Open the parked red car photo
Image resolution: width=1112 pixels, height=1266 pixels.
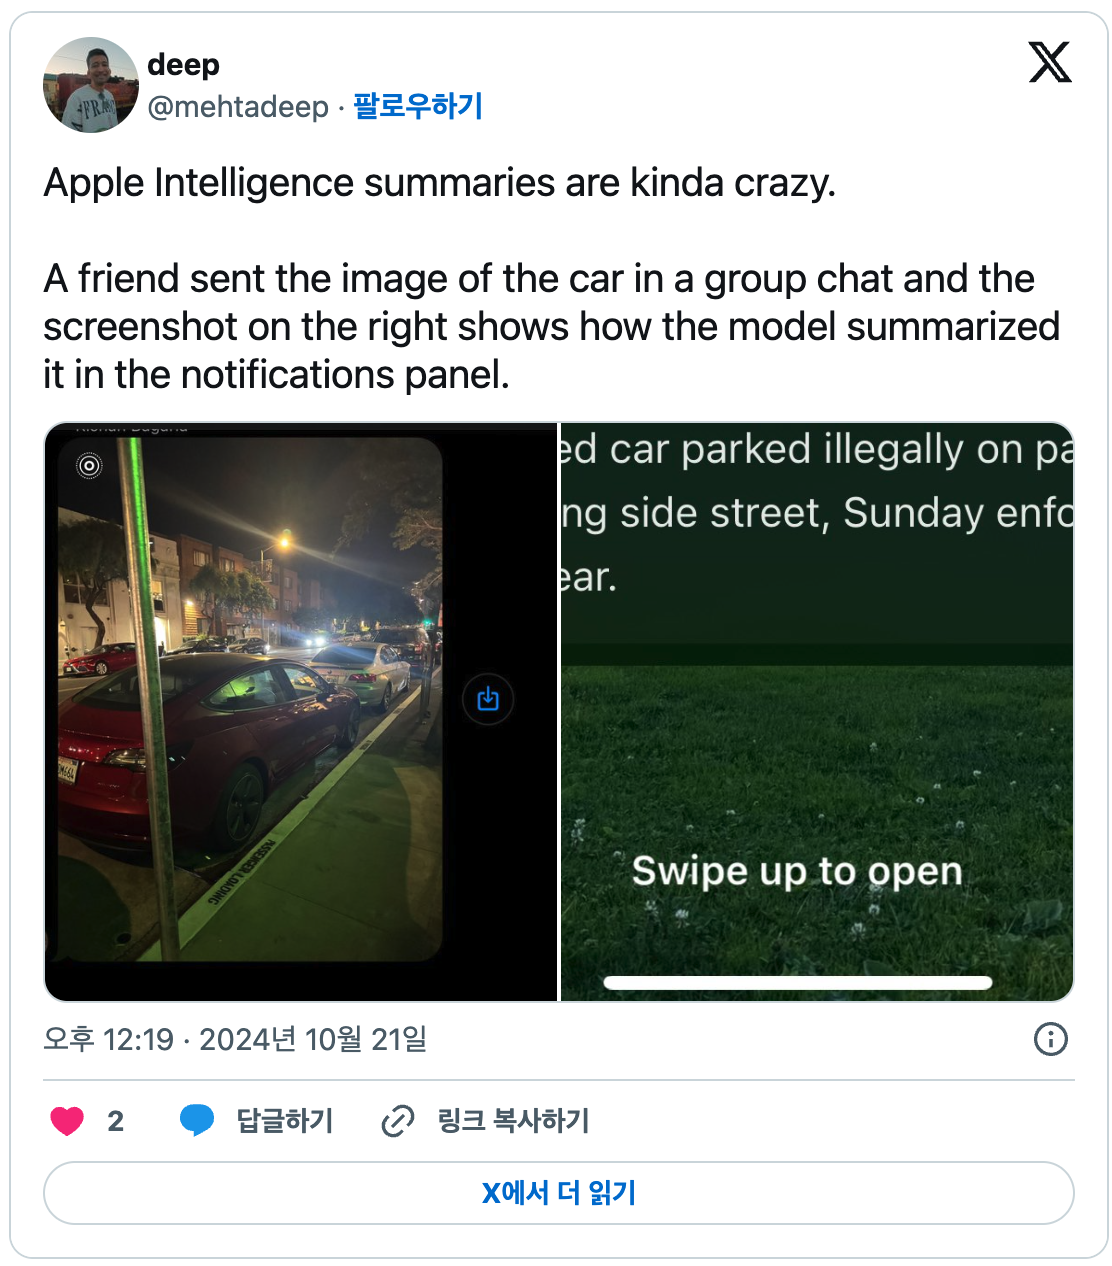point(301,712)
